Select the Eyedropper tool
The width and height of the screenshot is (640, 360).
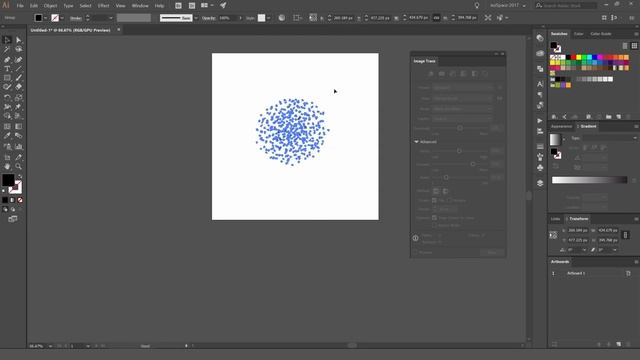[7, 136]
